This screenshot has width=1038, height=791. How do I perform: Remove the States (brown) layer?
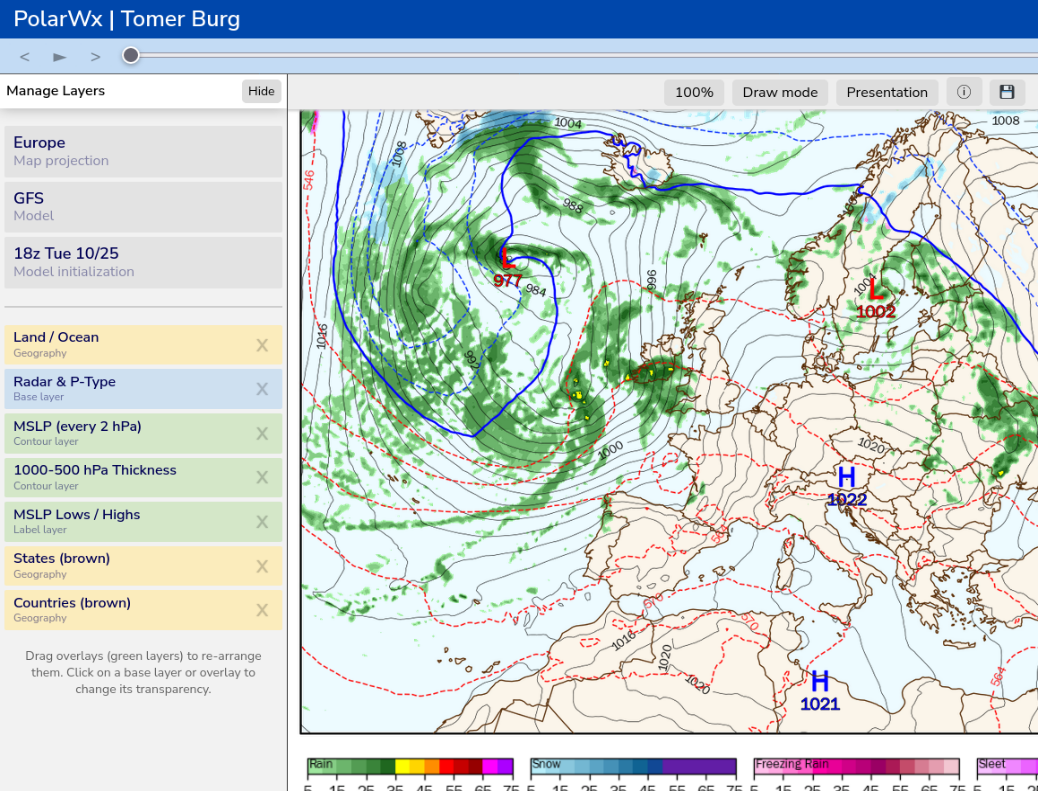pyautogui.click(x=262, y=566)
